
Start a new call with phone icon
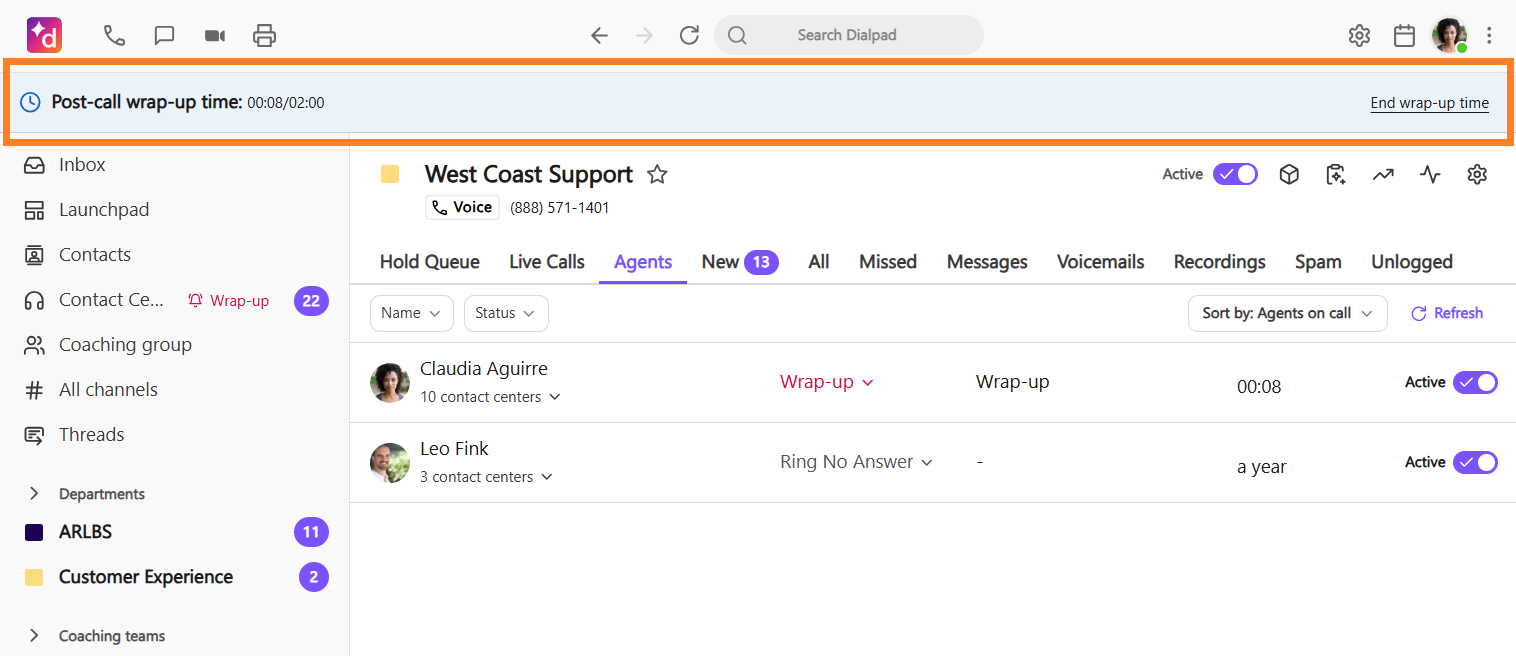click(x=114, y=36)
